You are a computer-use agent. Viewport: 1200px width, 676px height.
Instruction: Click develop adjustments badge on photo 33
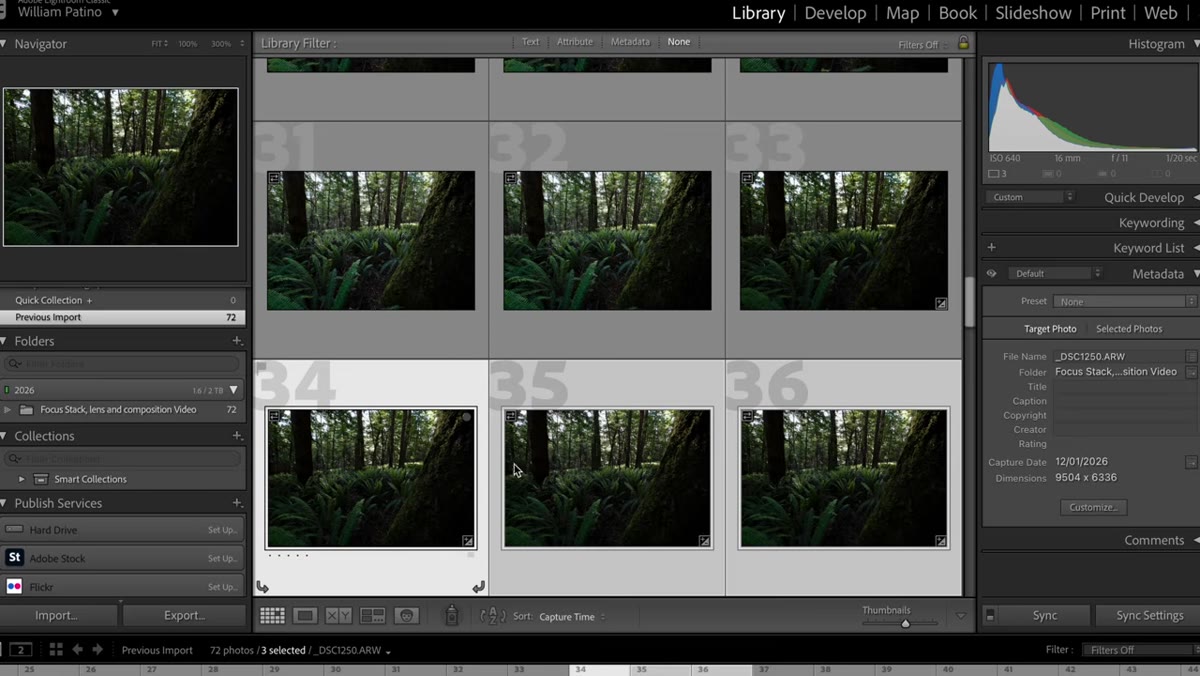click(x=941, y=303)
